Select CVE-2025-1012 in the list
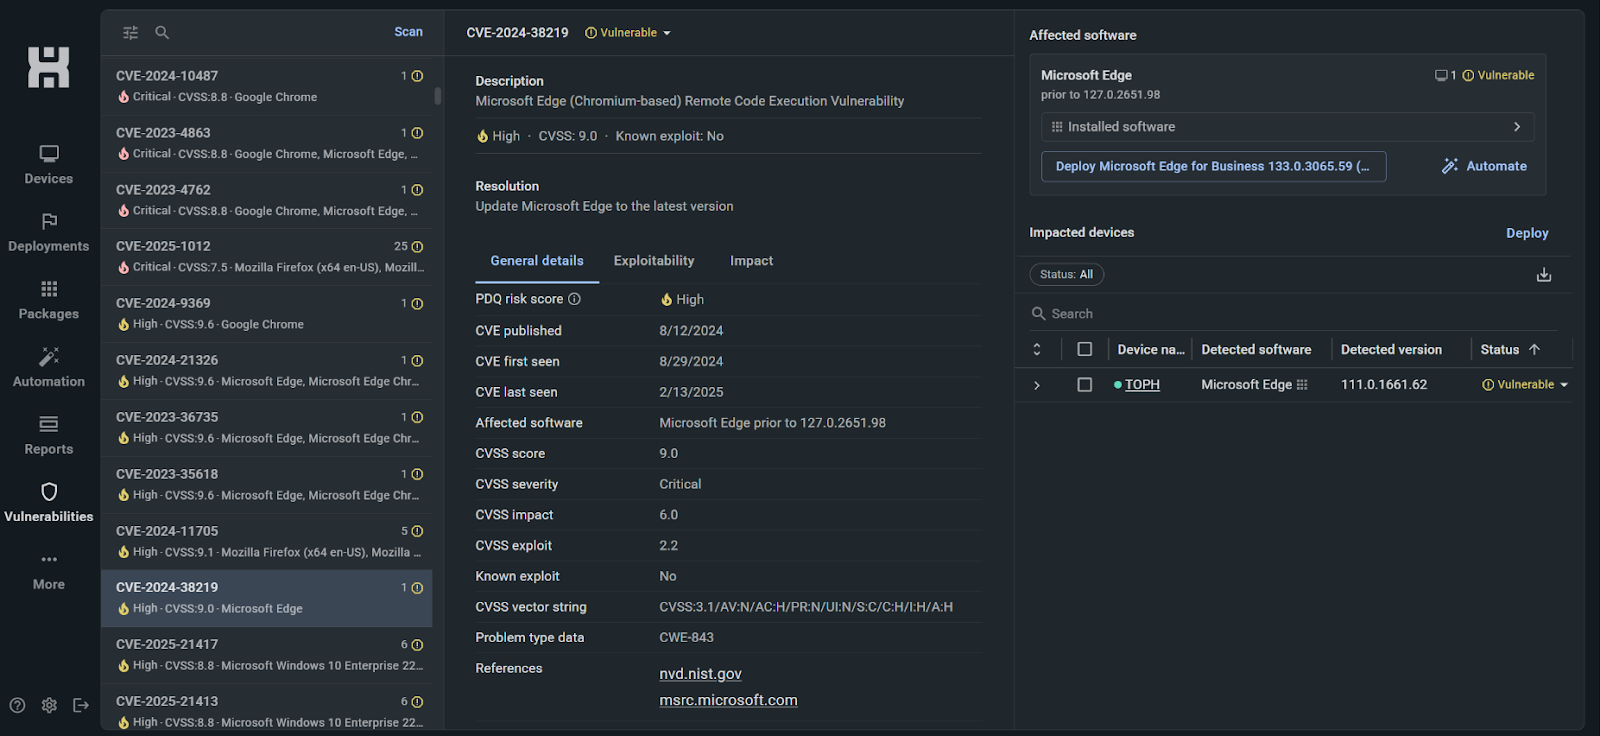Image resolution: width=1600 pixels, height=736 pixels. [267, 256]
